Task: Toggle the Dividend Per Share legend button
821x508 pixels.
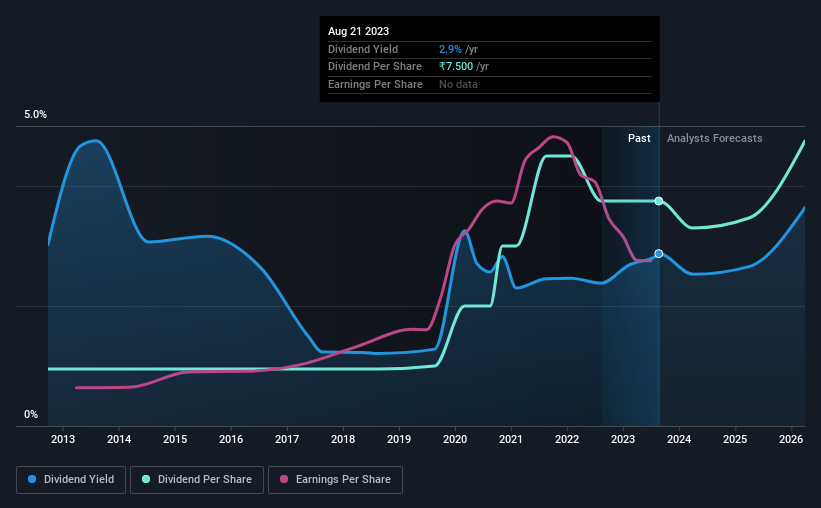Action: tap(197, 480)
